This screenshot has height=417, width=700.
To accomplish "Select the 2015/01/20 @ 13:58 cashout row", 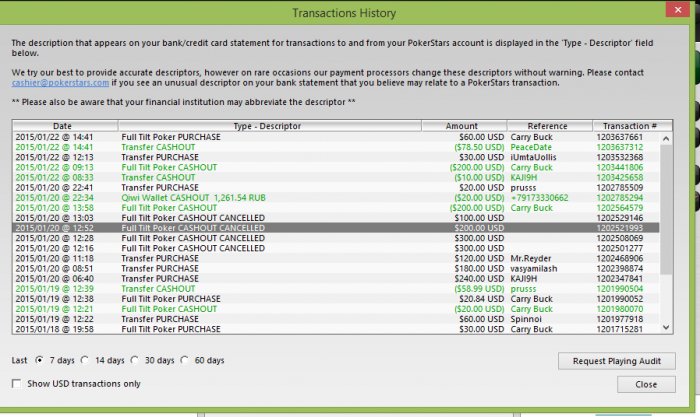I will [336, 208].
